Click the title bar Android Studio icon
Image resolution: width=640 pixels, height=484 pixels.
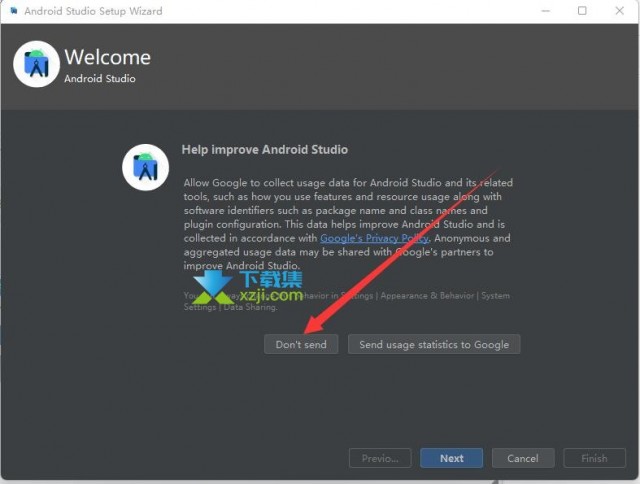point(14,11)
